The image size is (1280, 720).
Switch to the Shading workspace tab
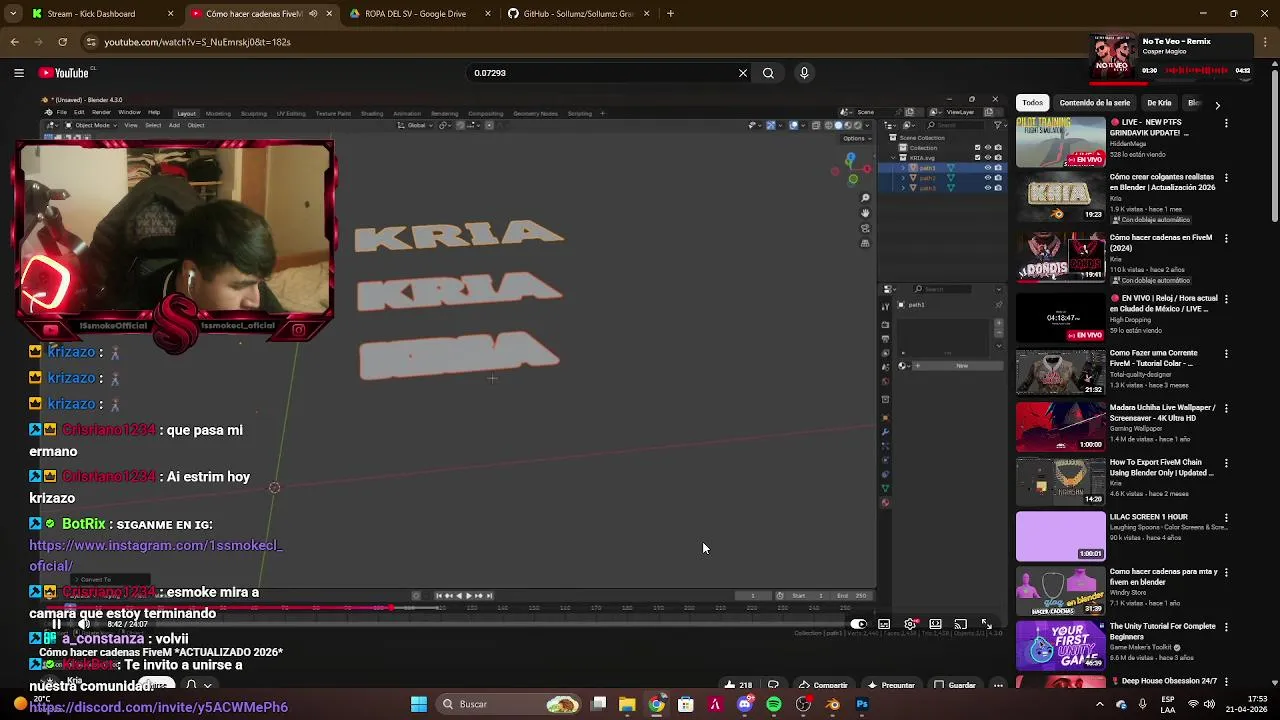tap(371, 113)
